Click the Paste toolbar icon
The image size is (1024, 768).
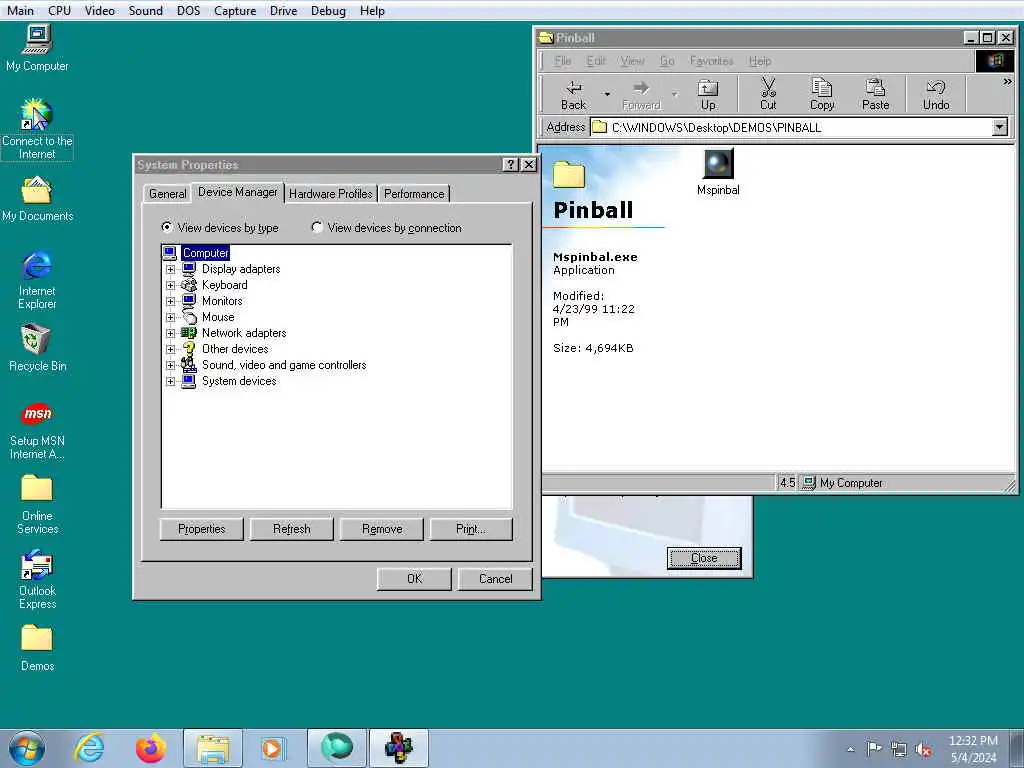click(875, 95)
